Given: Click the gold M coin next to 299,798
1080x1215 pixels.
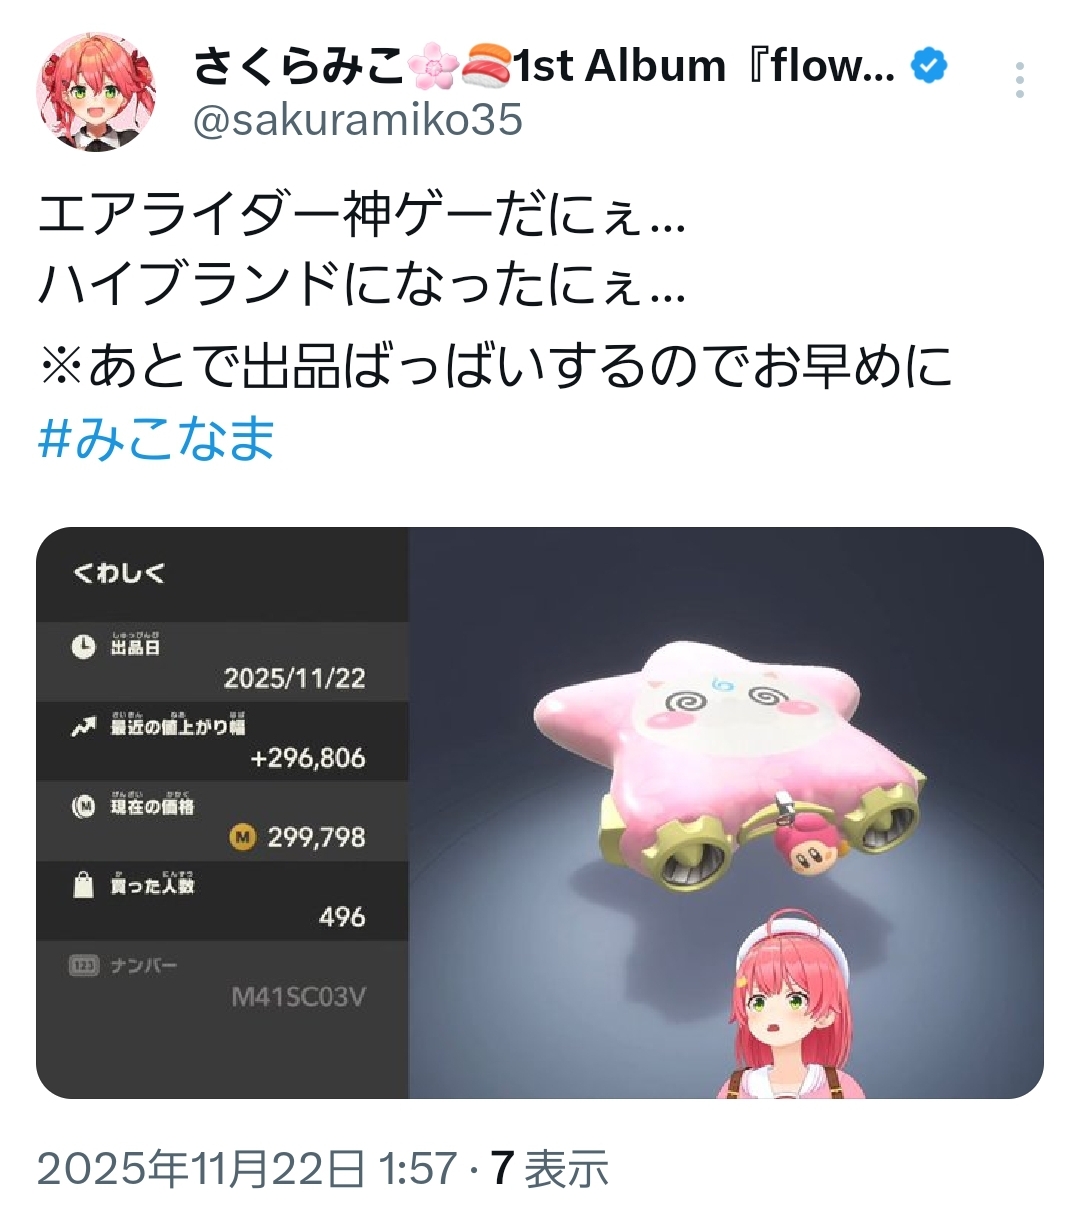Looking at the screenshot, I should click(243, 836).
